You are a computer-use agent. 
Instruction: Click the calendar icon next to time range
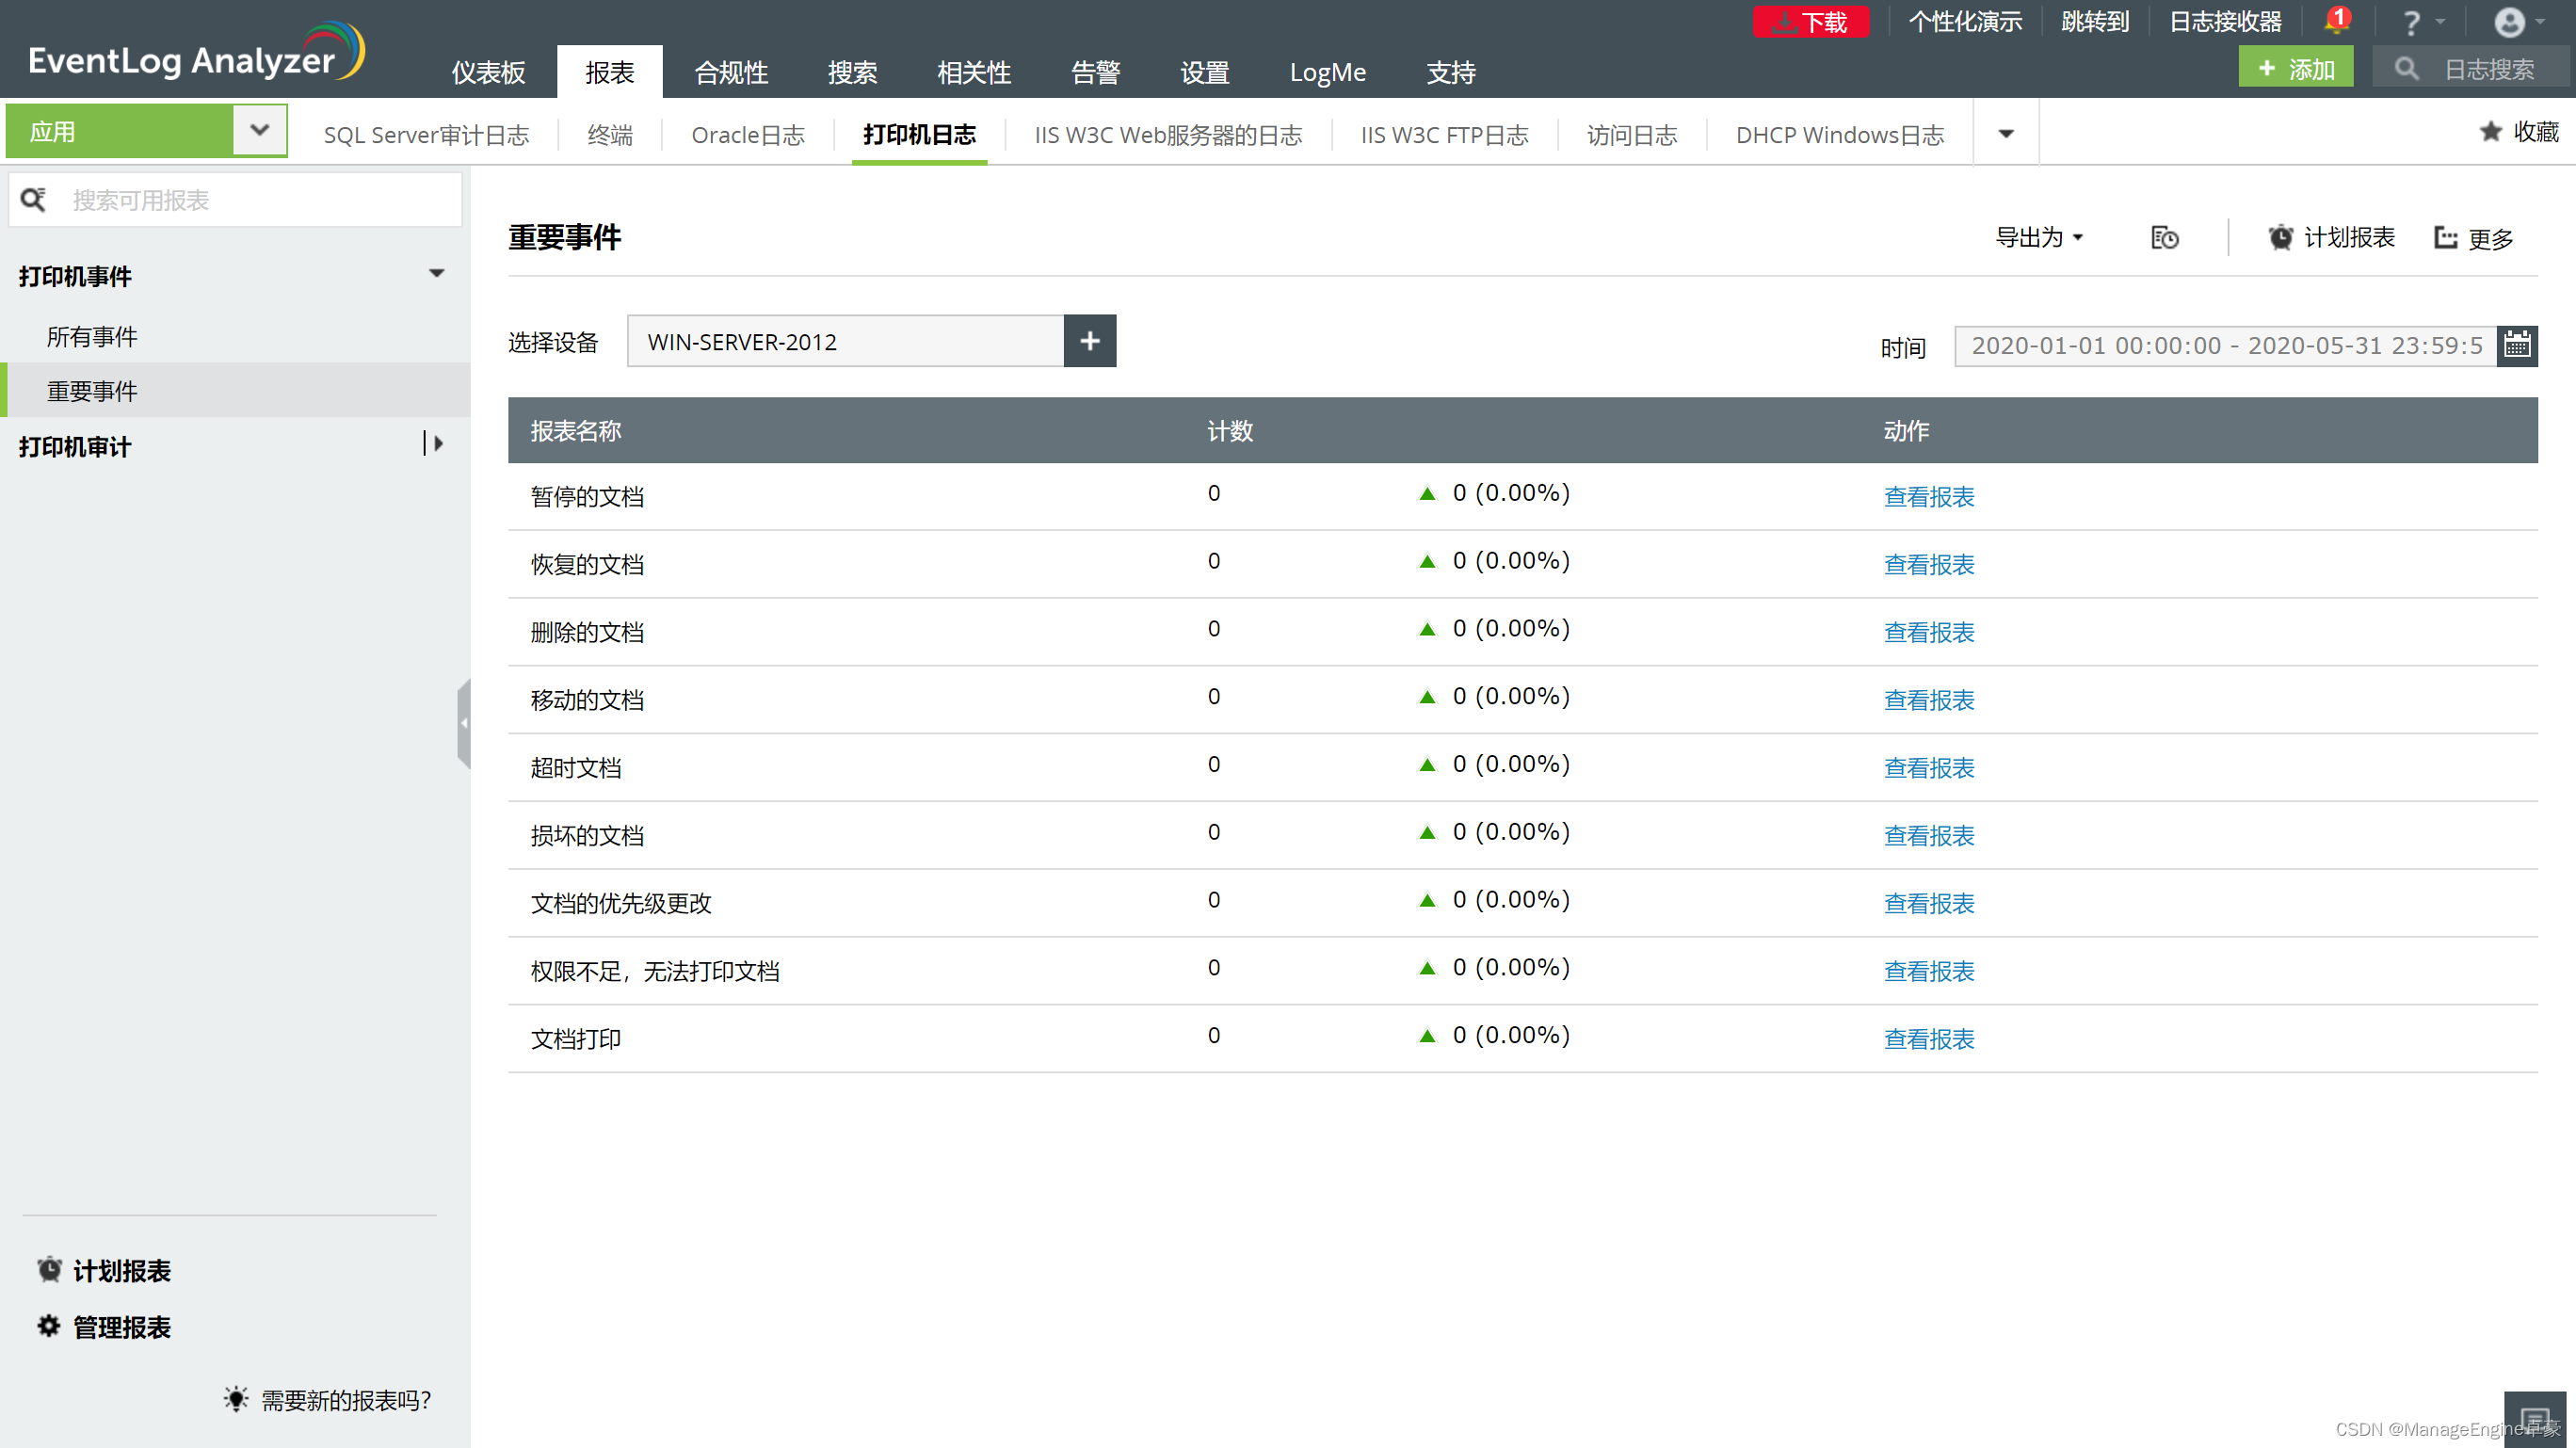[x=2517, y=346]
